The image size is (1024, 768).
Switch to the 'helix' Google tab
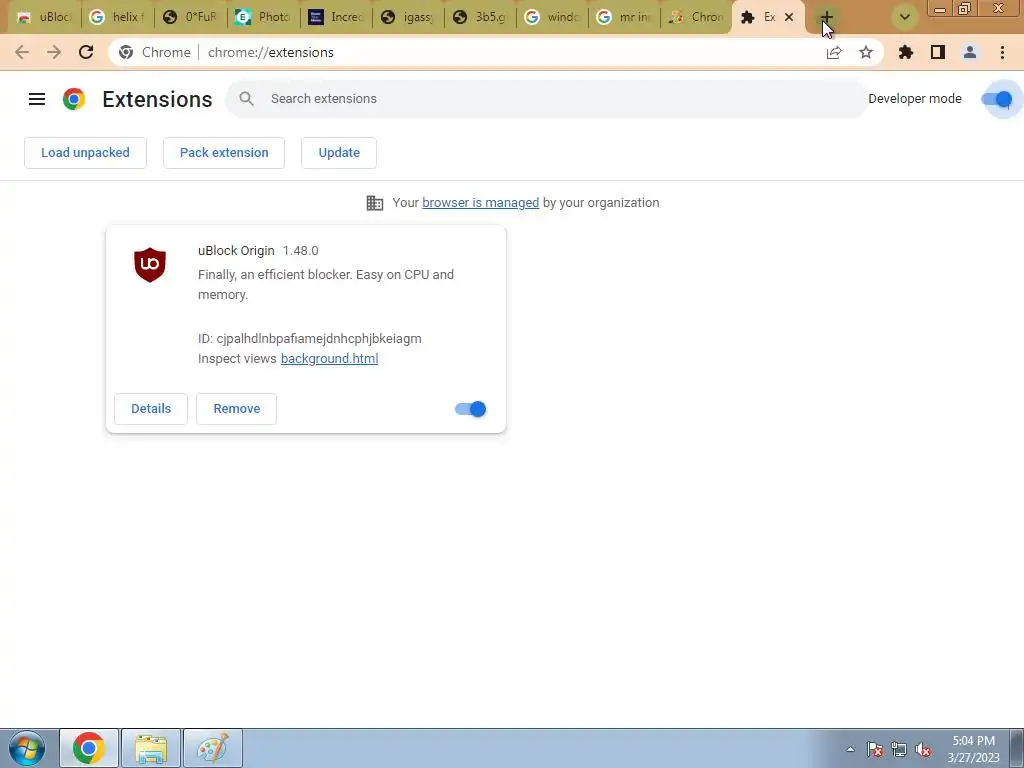[x=117, y=18]
